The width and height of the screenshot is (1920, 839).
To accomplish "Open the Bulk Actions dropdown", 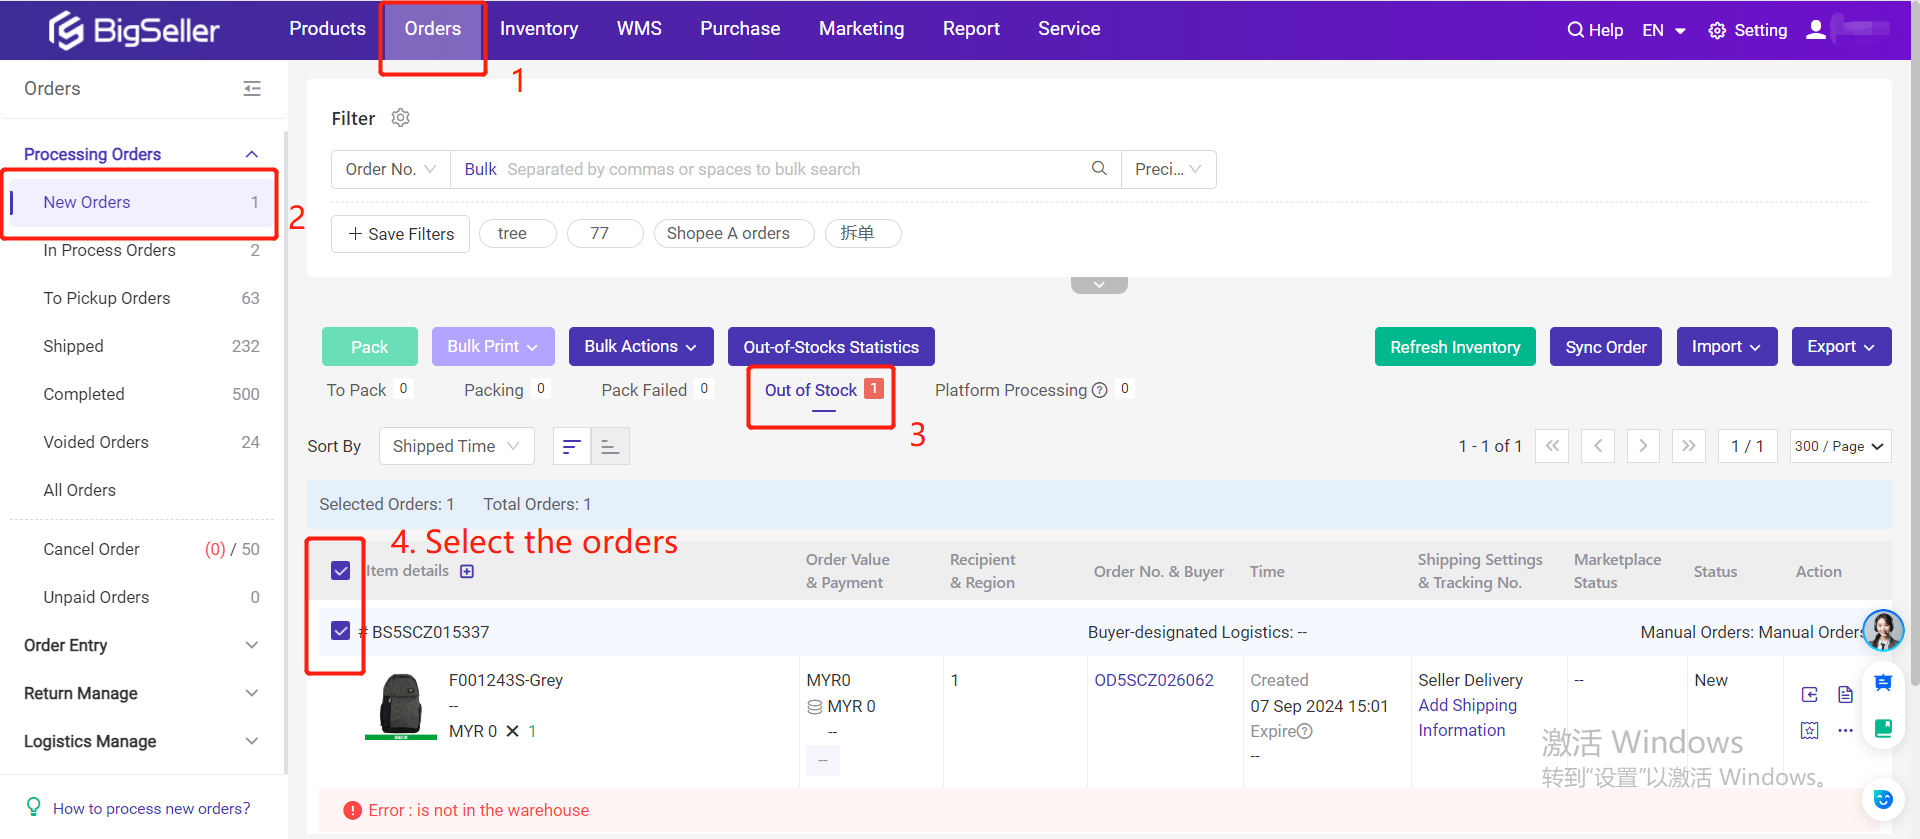I will pos(640,347).
